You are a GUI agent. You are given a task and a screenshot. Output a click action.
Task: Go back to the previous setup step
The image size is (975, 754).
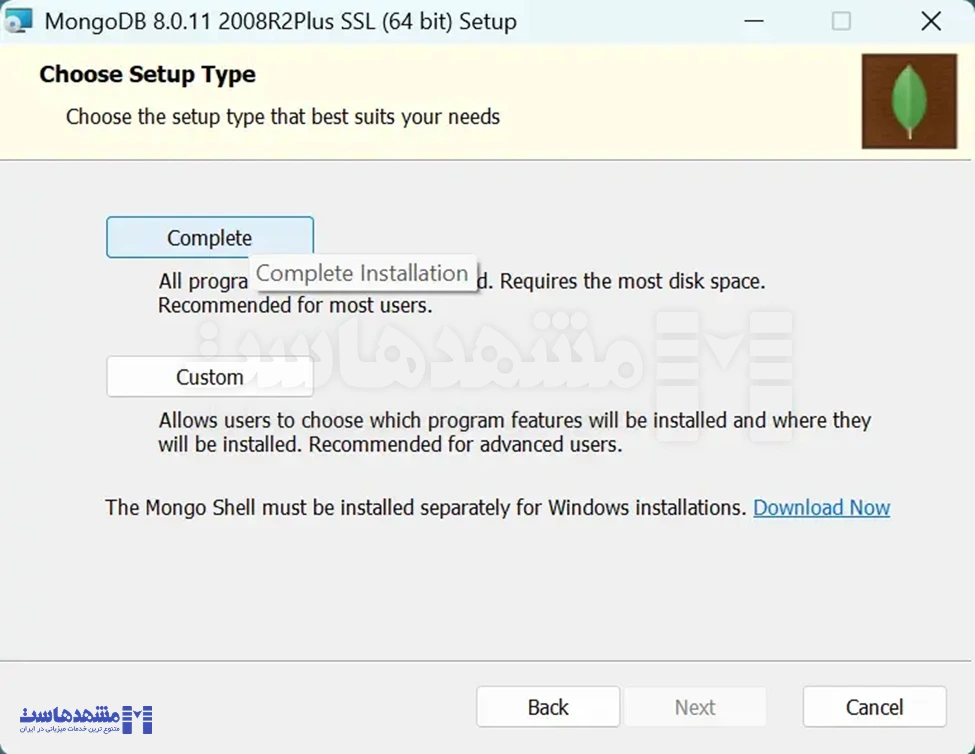point(548,707)
